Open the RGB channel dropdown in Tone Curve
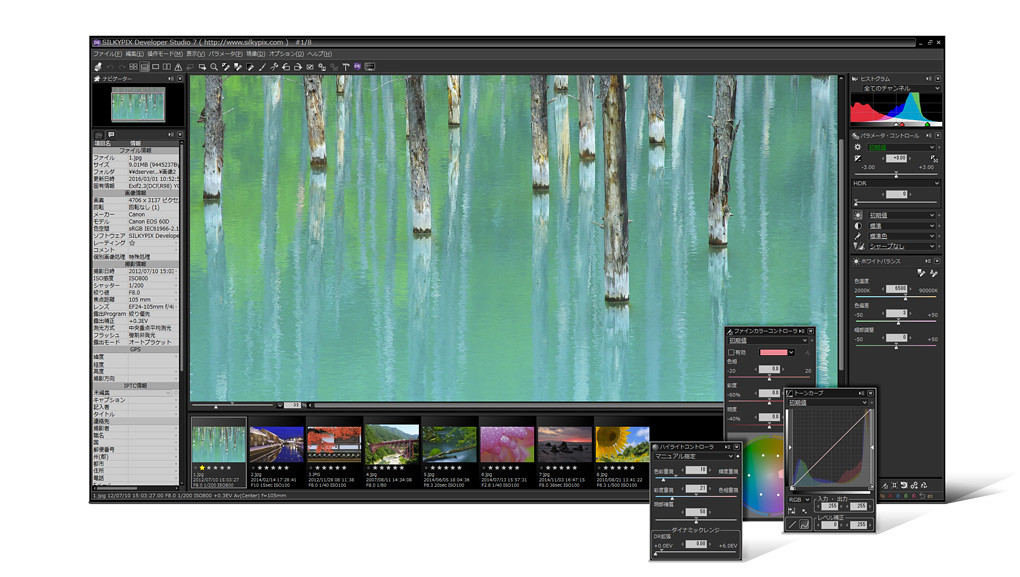 coord(798,498)
